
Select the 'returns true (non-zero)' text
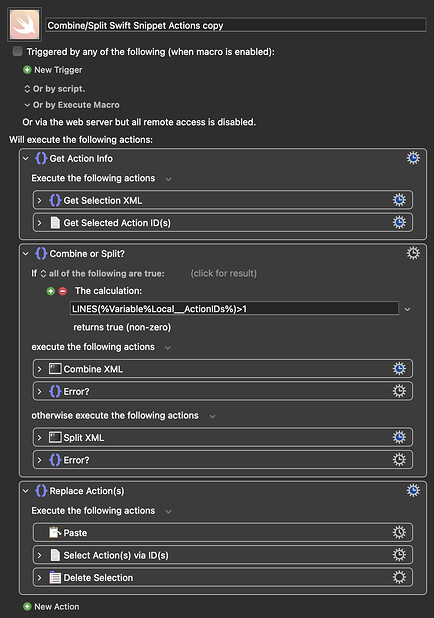tap(122, 328)
